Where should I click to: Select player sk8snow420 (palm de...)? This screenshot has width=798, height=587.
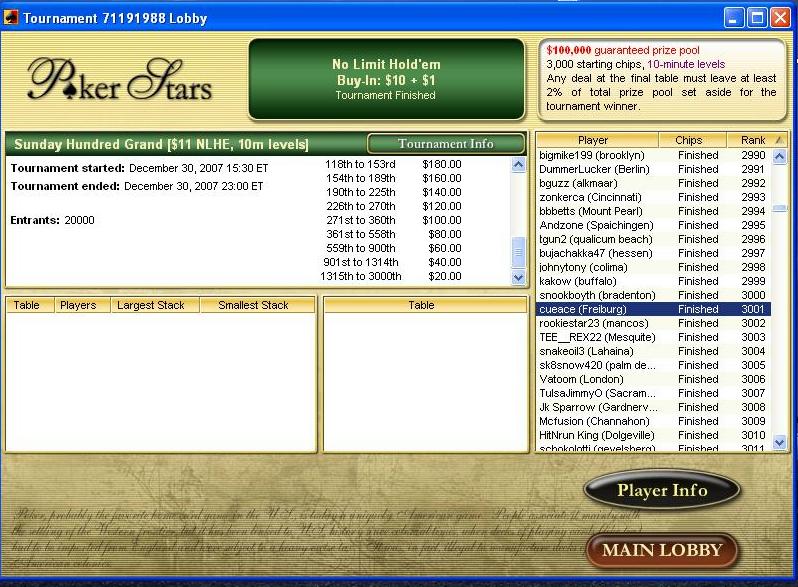654,365
